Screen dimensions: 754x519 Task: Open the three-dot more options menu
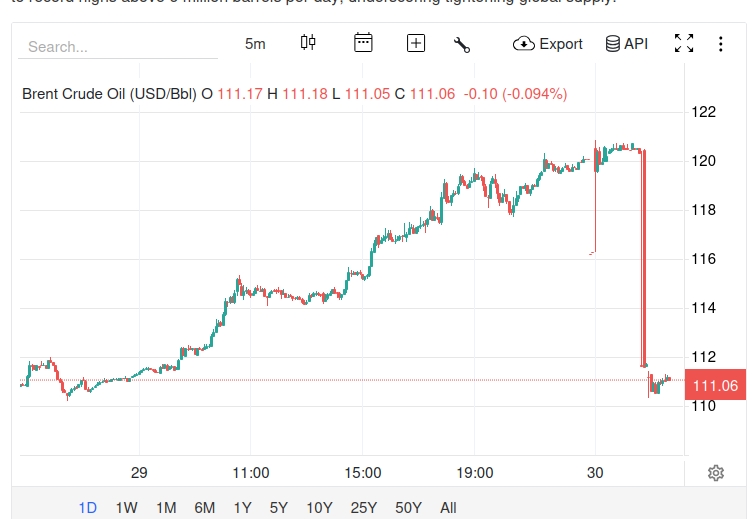click(721, 44)
